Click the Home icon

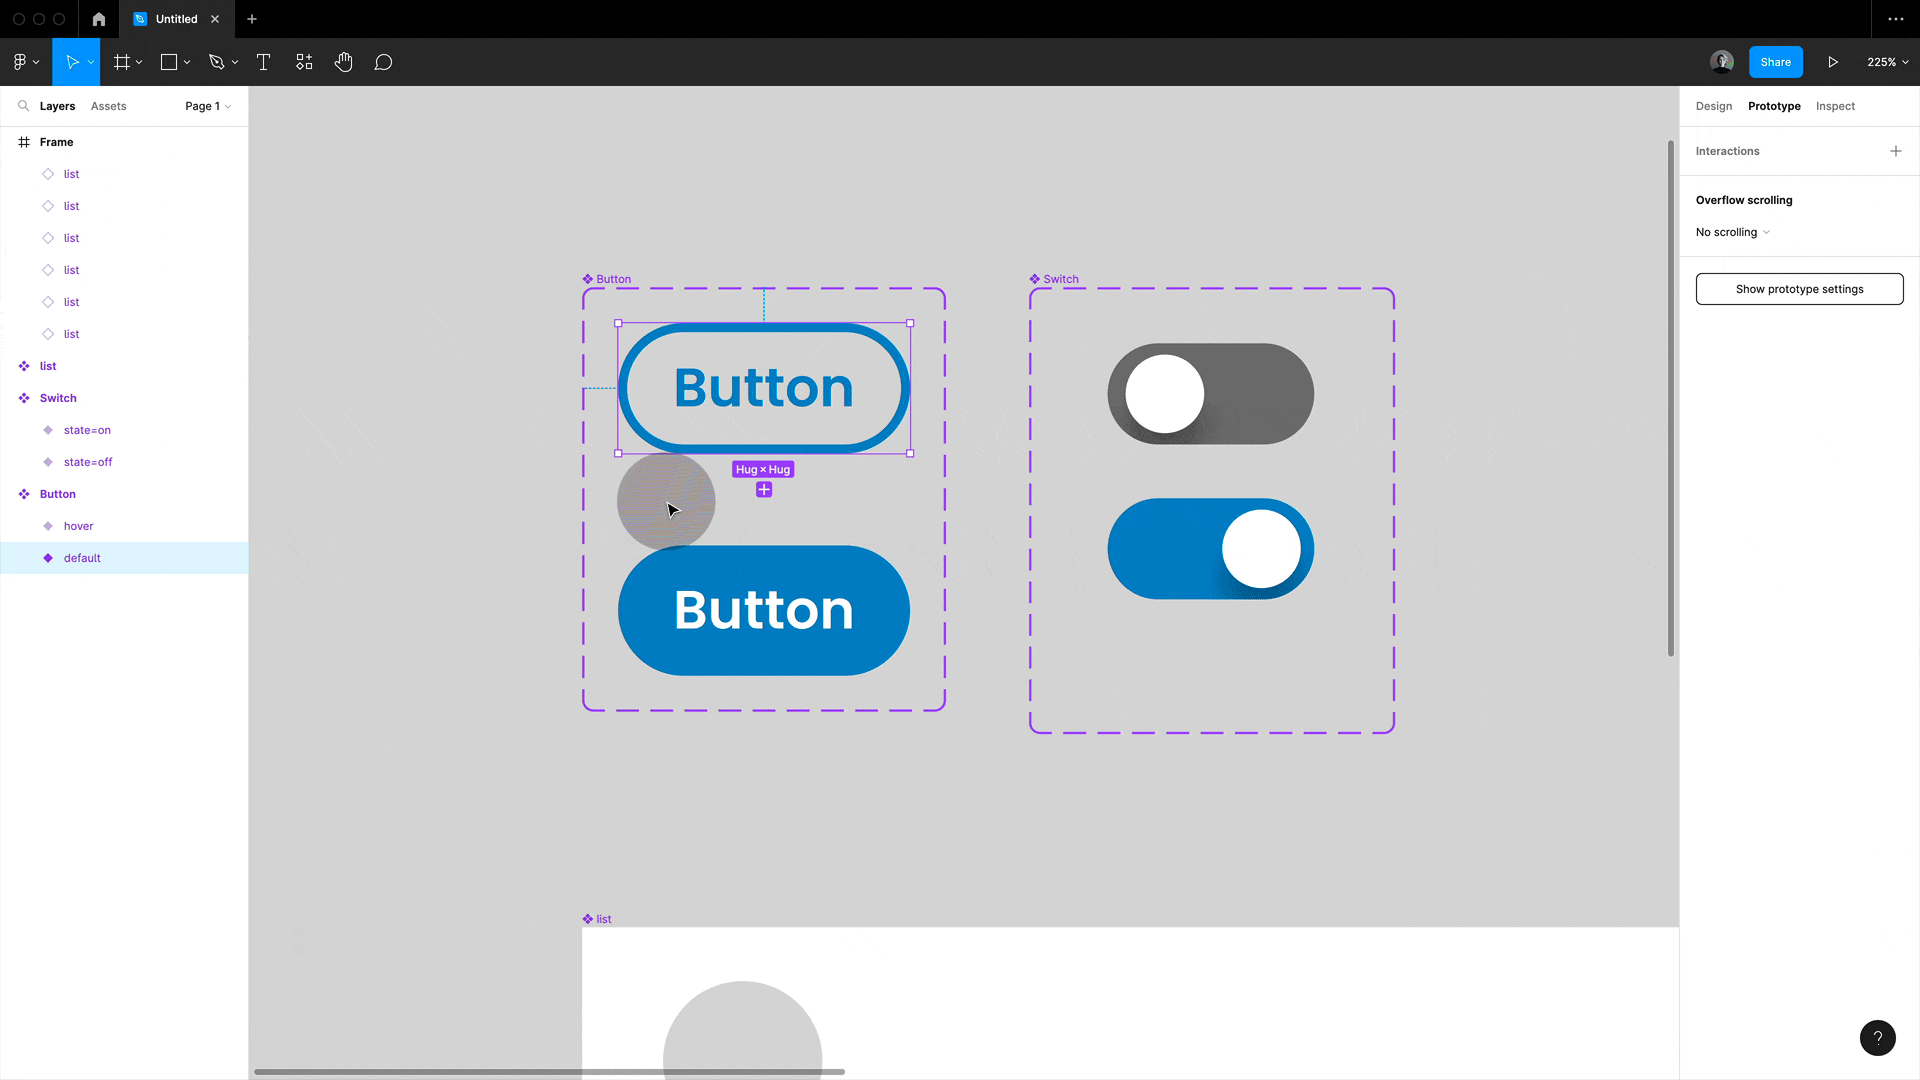click(99, 19)
